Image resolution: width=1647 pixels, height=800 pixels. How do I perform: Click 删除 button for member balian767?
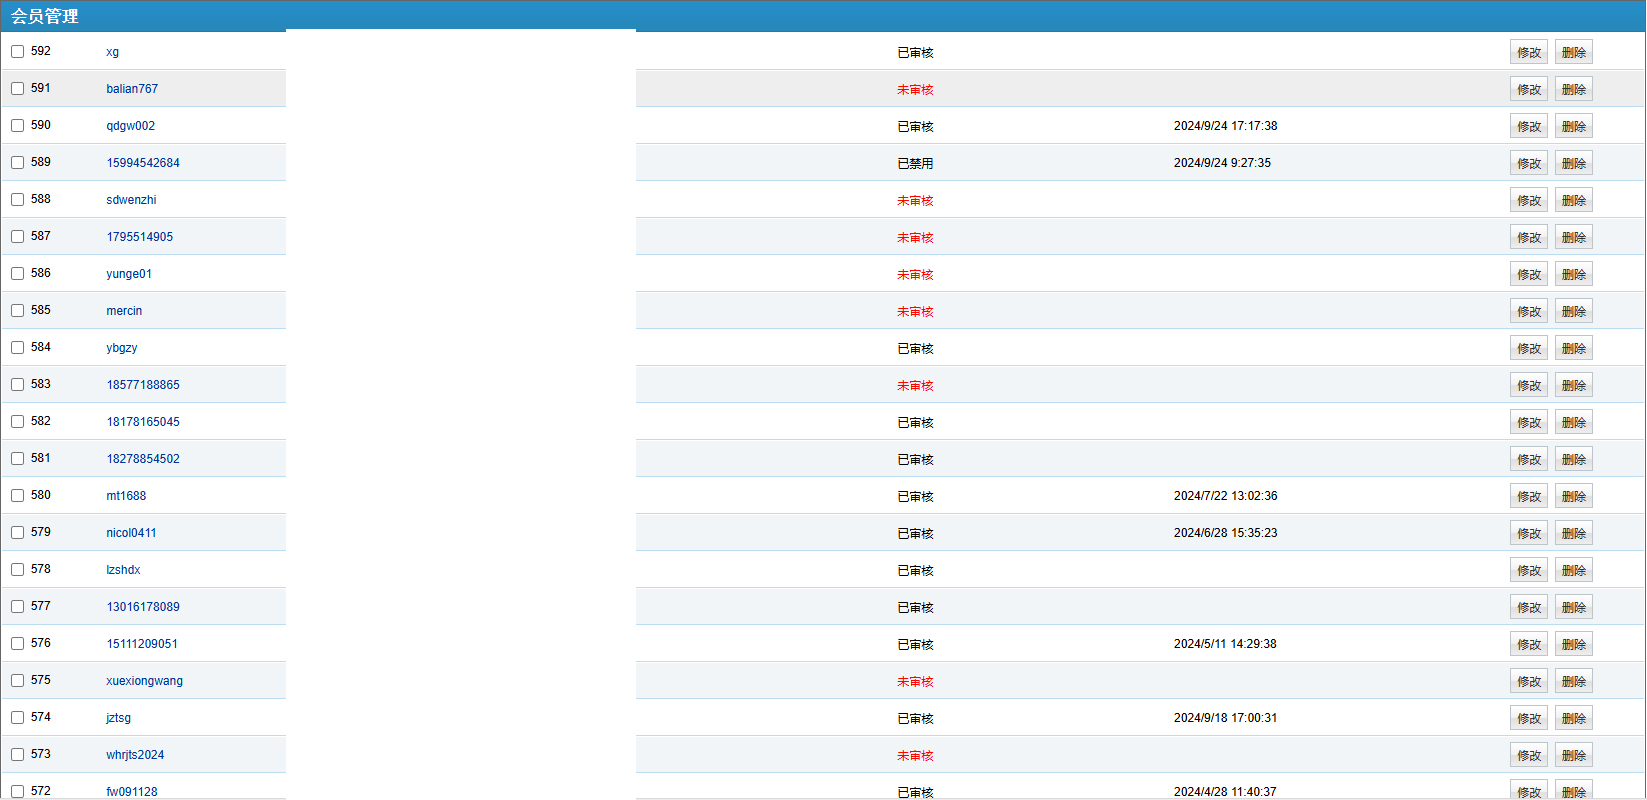coord(1573,90)
